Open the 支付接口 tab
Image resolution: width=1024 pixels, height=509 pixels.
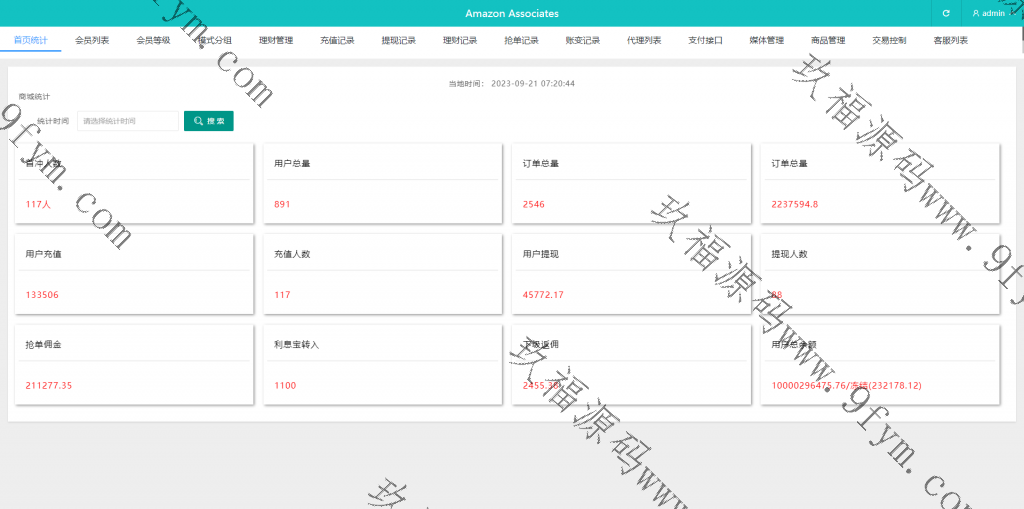point(705,40)
